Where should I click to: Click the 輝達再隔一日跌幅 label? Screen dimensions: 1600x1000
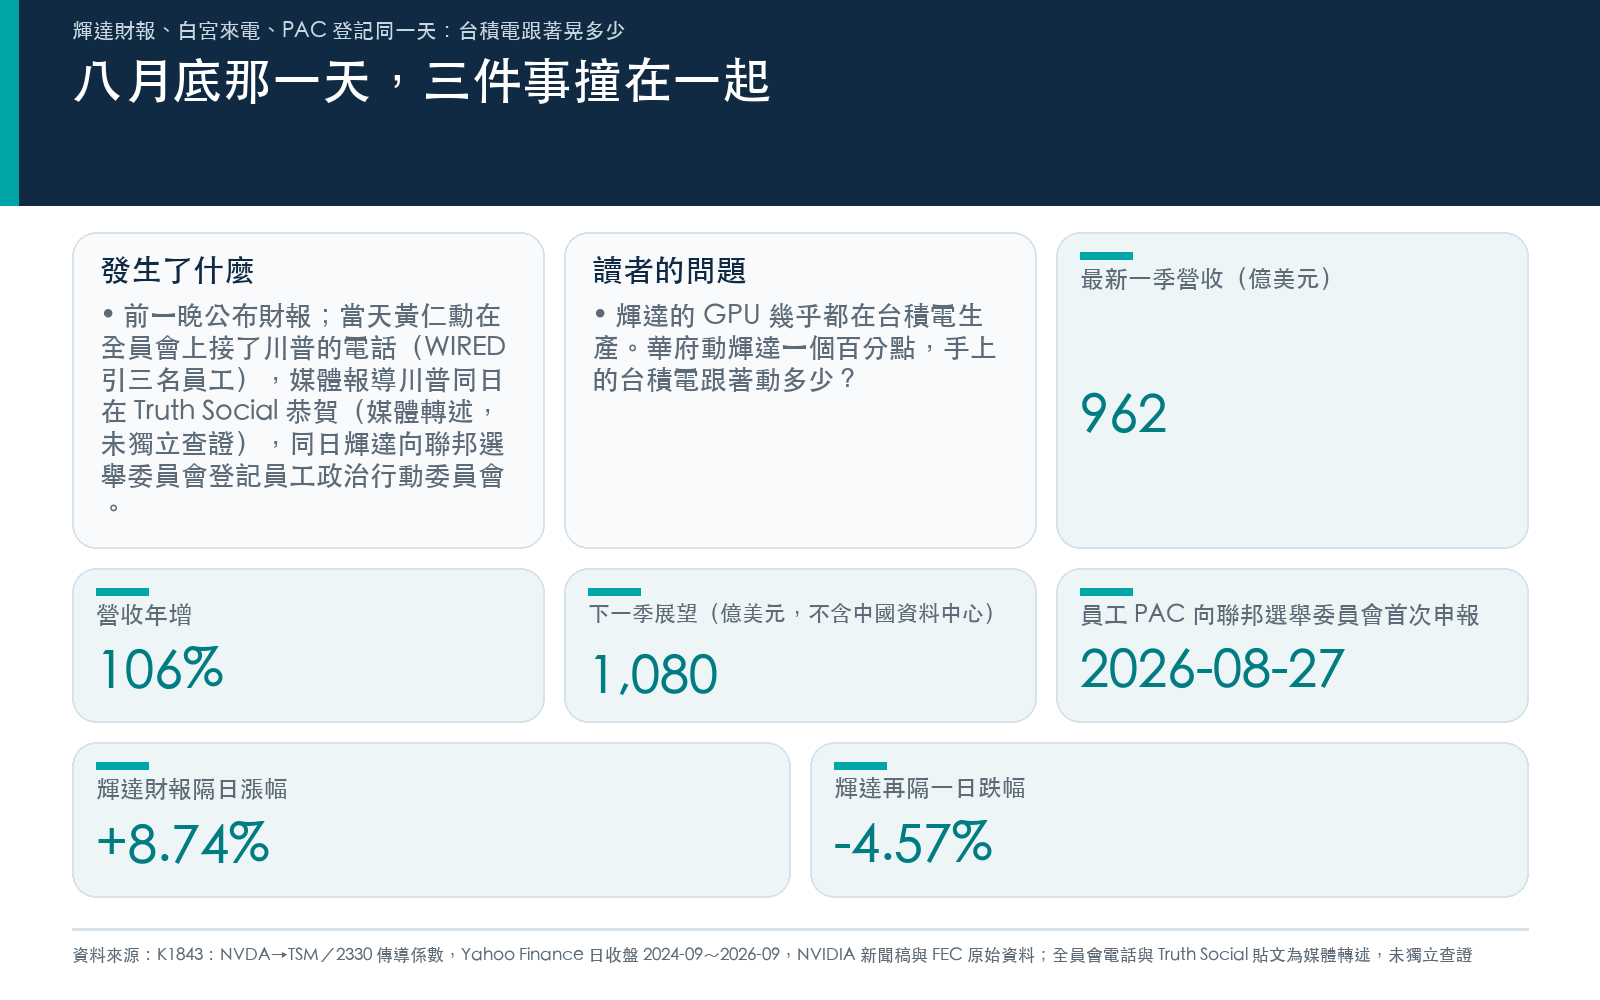pyautogui.click(x=930, y=788)
